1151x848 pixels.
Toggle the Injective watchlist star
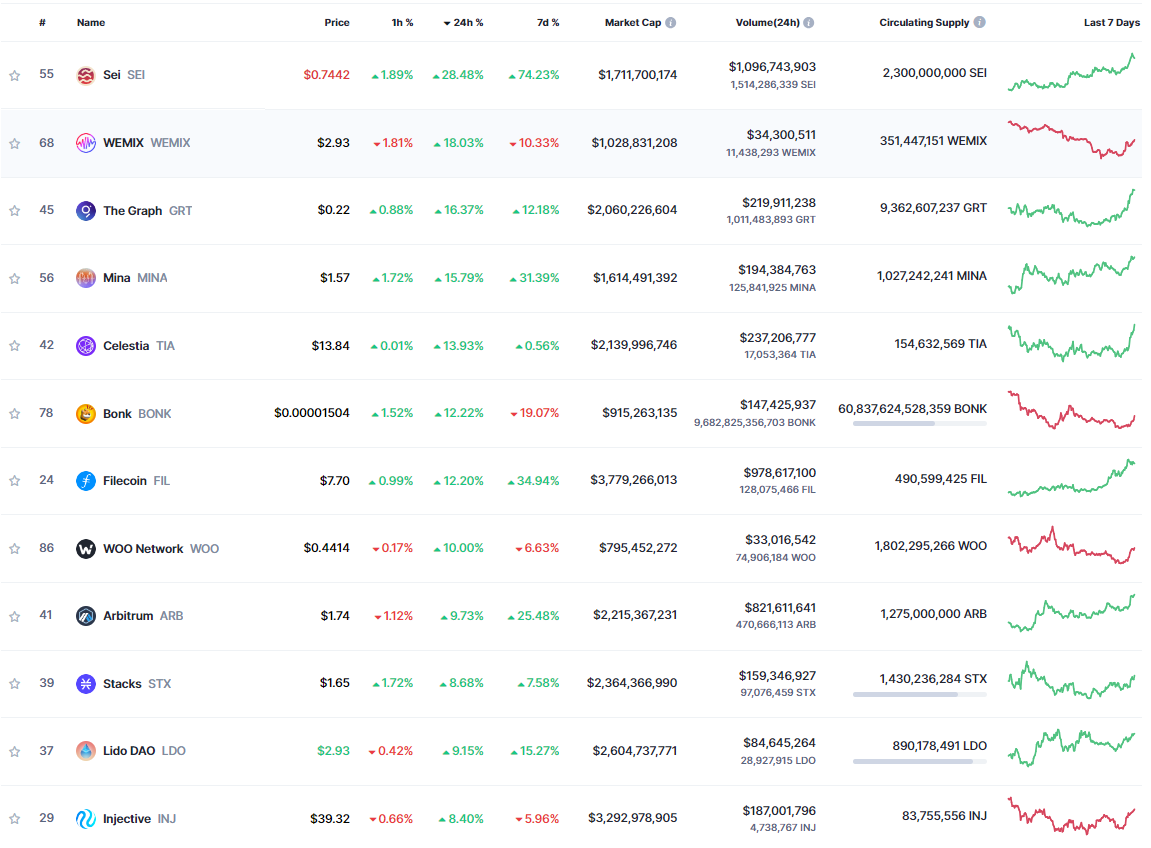(x=15, y=819)
